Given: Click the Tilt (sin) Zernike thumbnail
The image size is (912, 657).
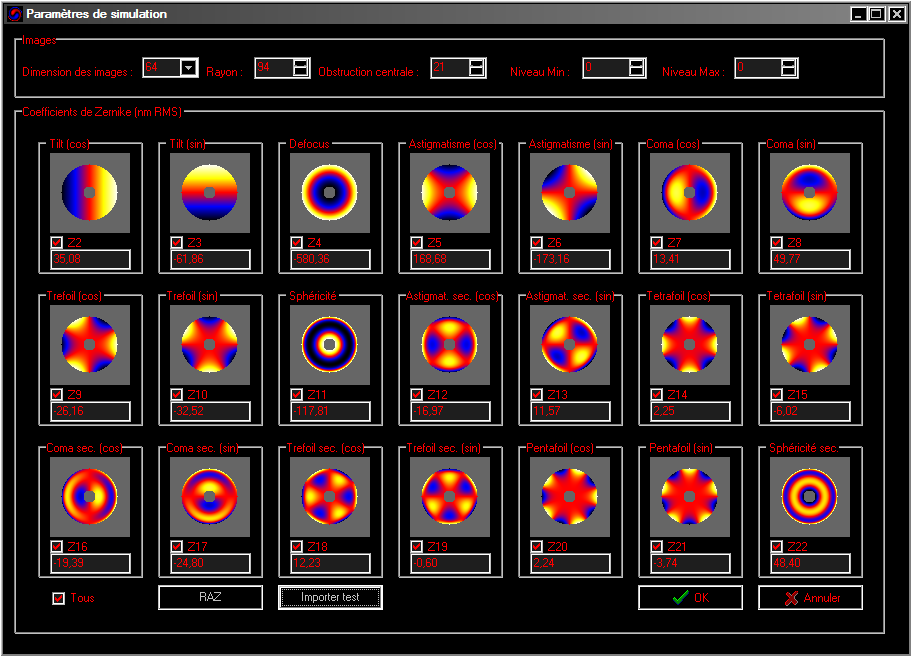Looking at the screenshot, I should 209,193.
